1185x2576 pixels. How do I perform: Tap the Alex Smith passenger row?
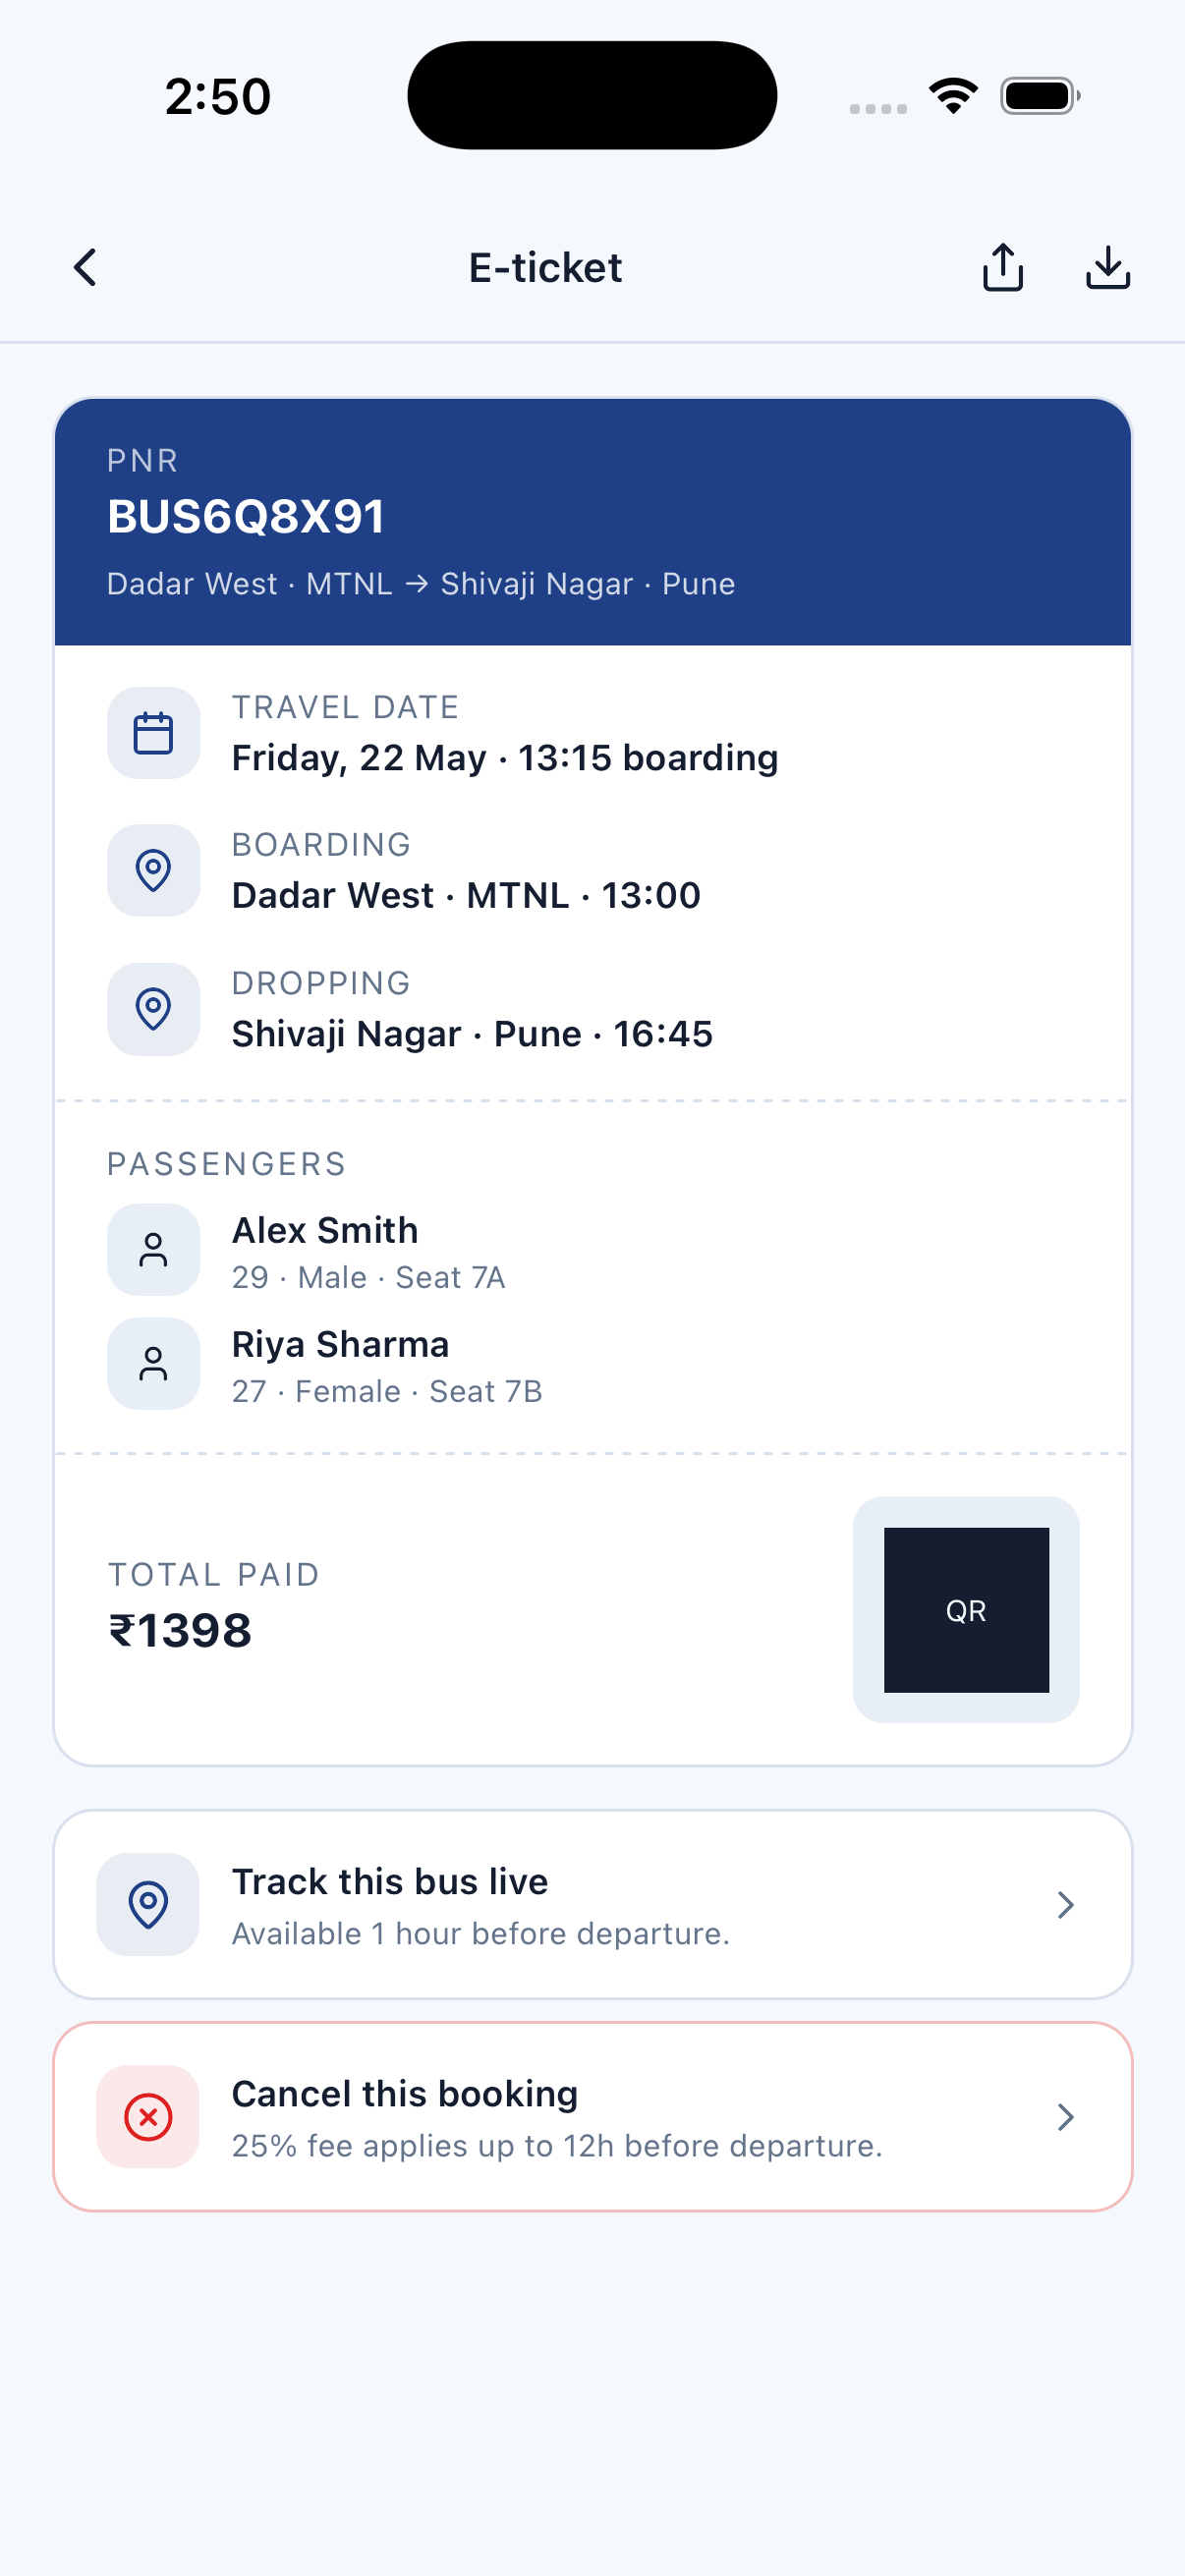tap(592, 1250)
